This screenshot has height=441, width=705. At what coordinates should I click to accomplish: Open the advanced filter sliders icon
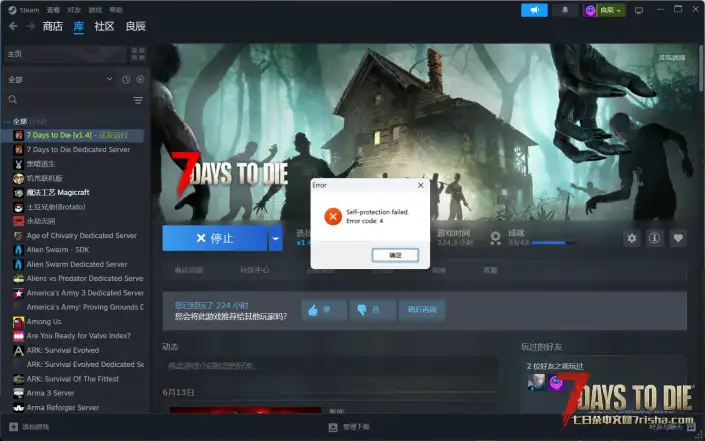138,100
